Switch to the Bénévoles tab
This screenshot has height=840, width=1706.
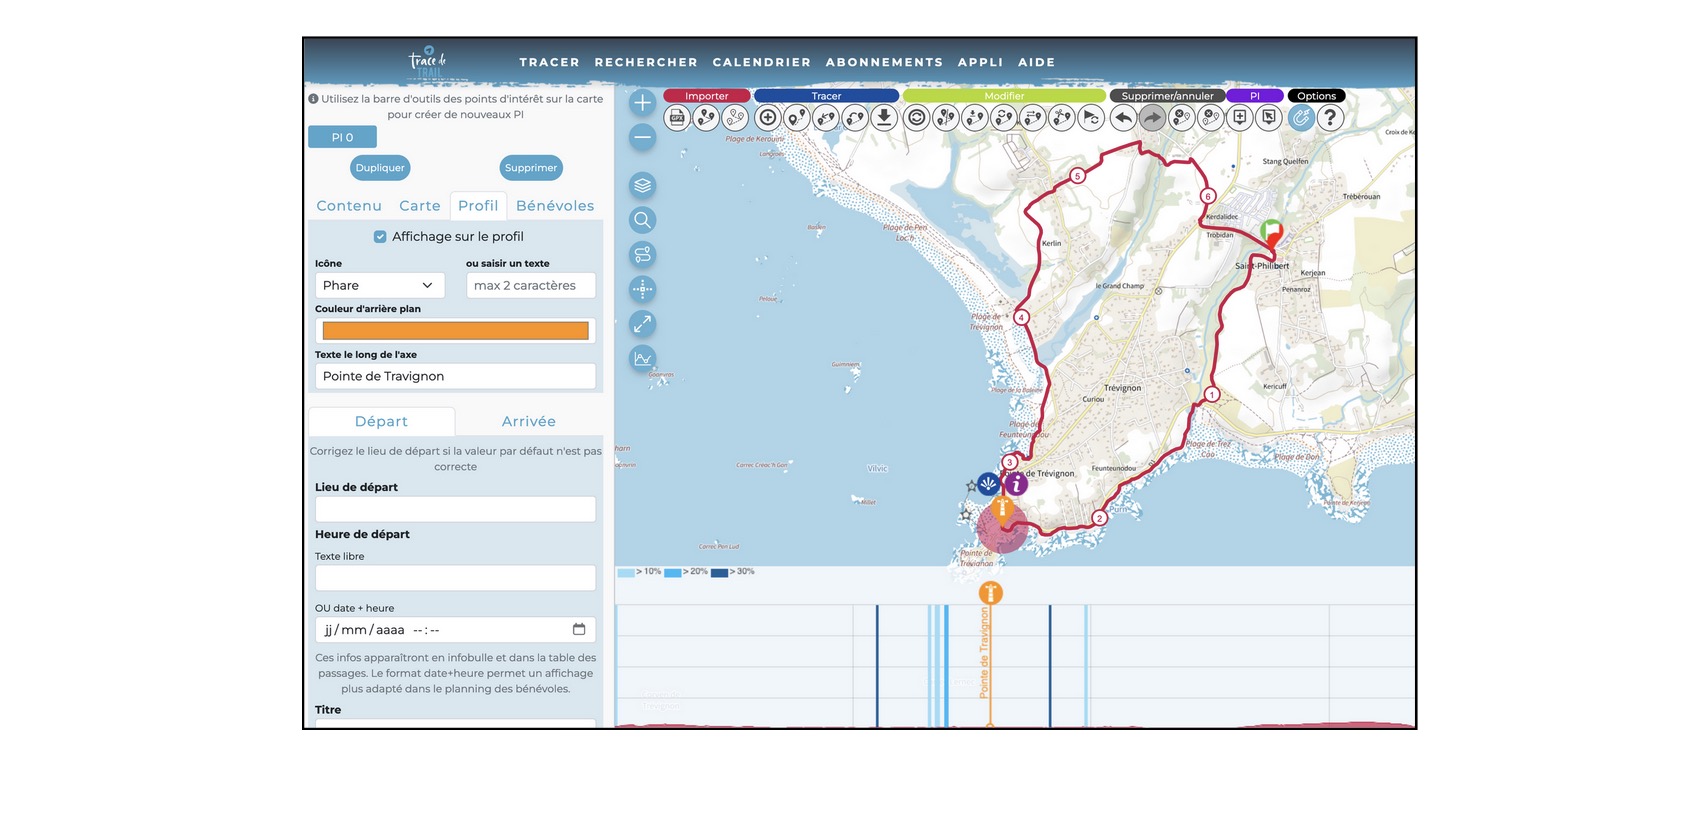pyautogui.click(x=554, y=206)
